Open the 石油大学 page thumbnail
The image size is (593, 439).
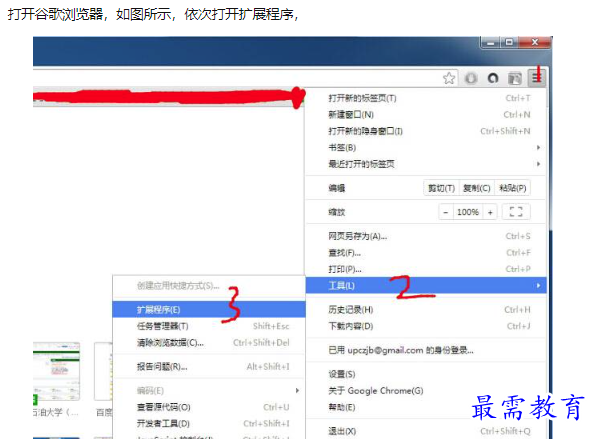56,371
